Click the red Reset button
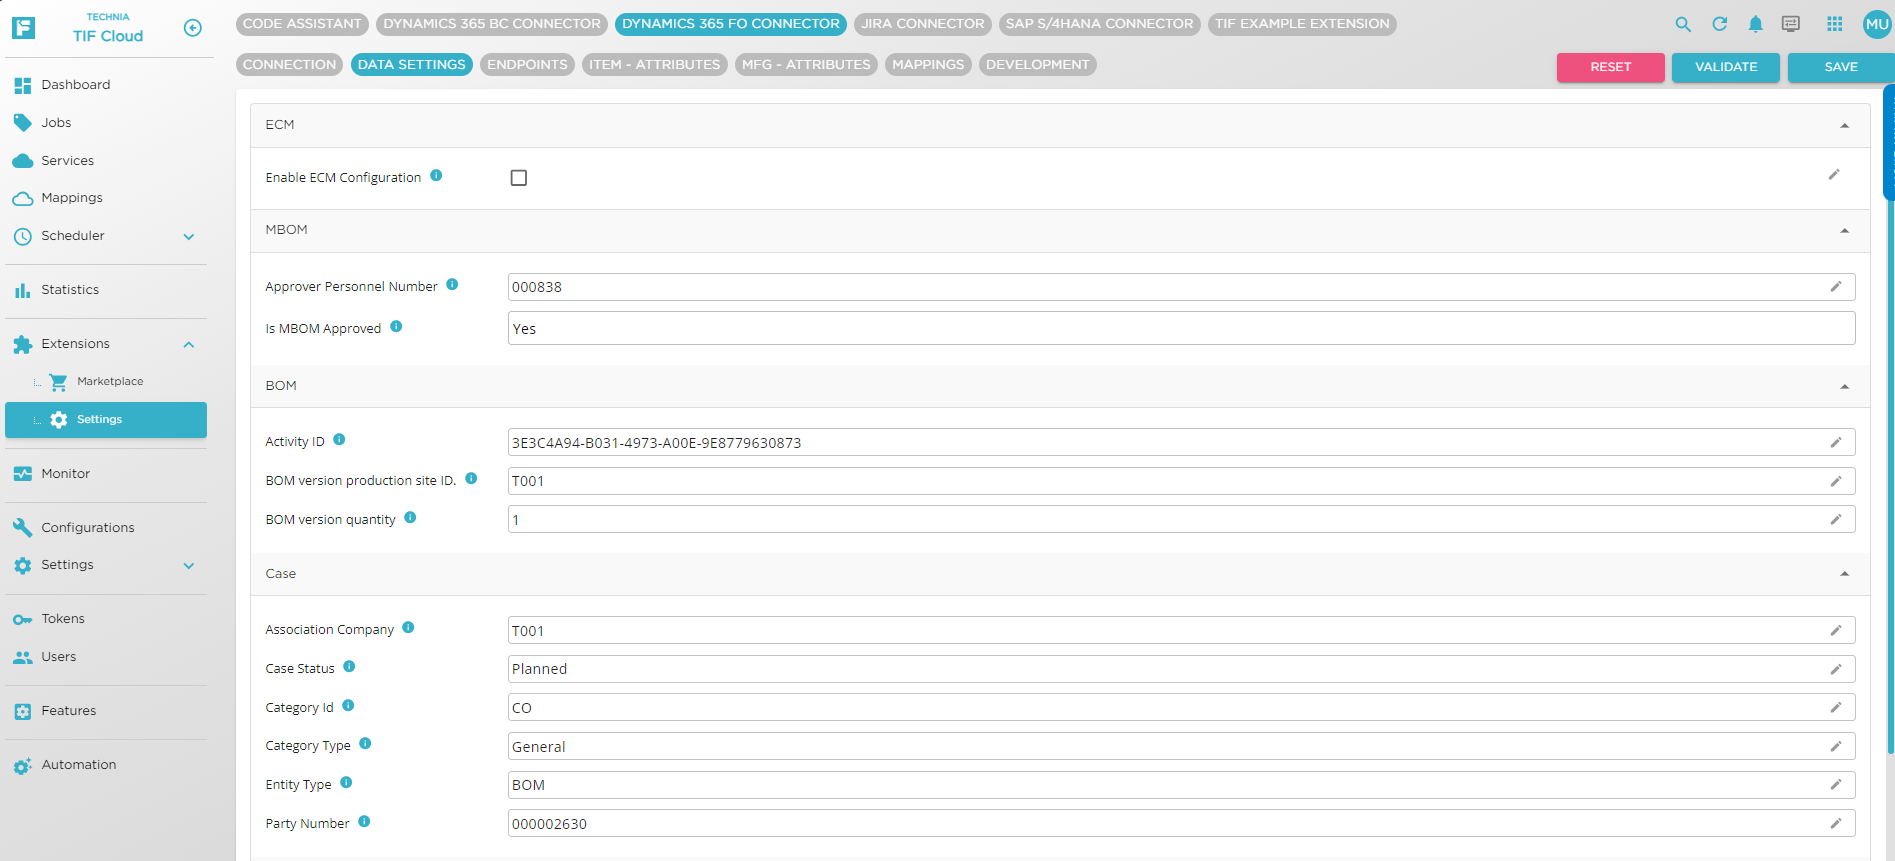This screenshot has width=1895, height=861. 1610,67
